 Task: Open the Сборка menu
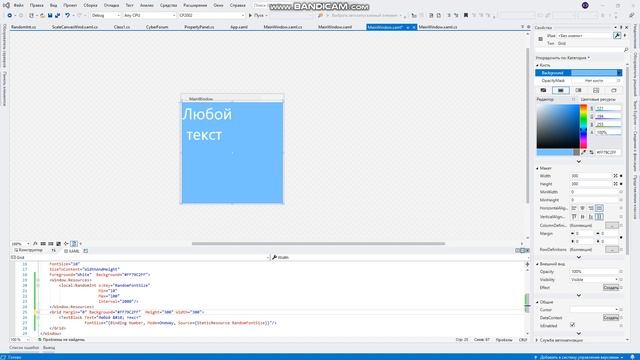tap(90, 5)
